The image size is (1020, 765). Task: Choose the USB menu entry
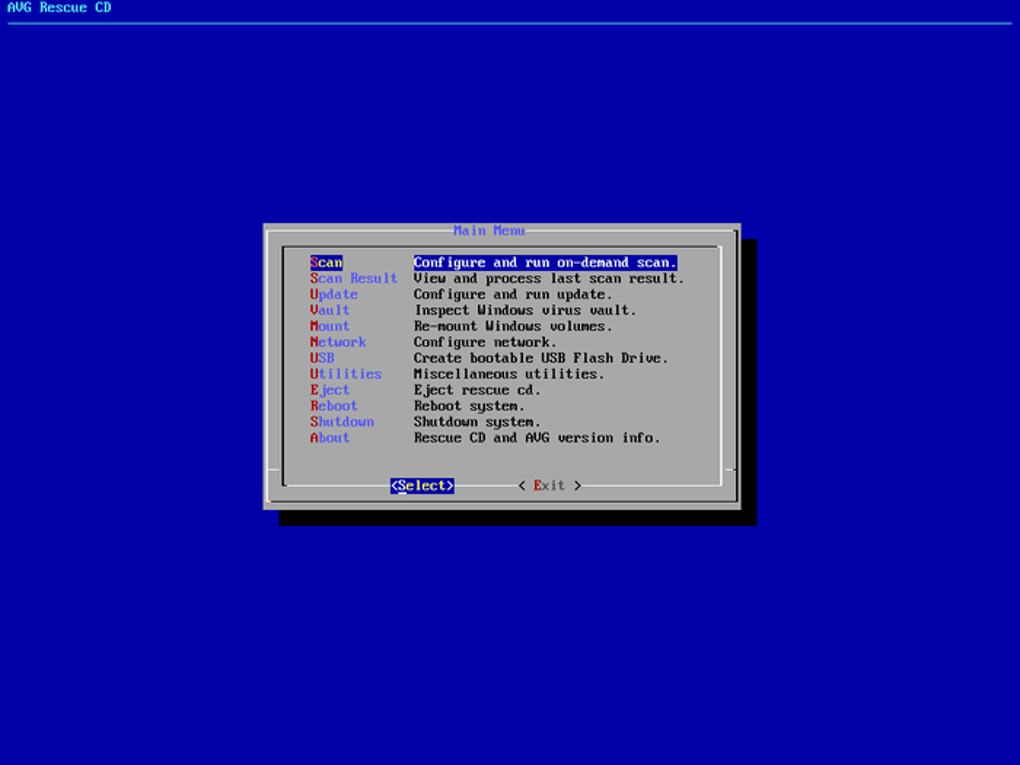[322, 358]
